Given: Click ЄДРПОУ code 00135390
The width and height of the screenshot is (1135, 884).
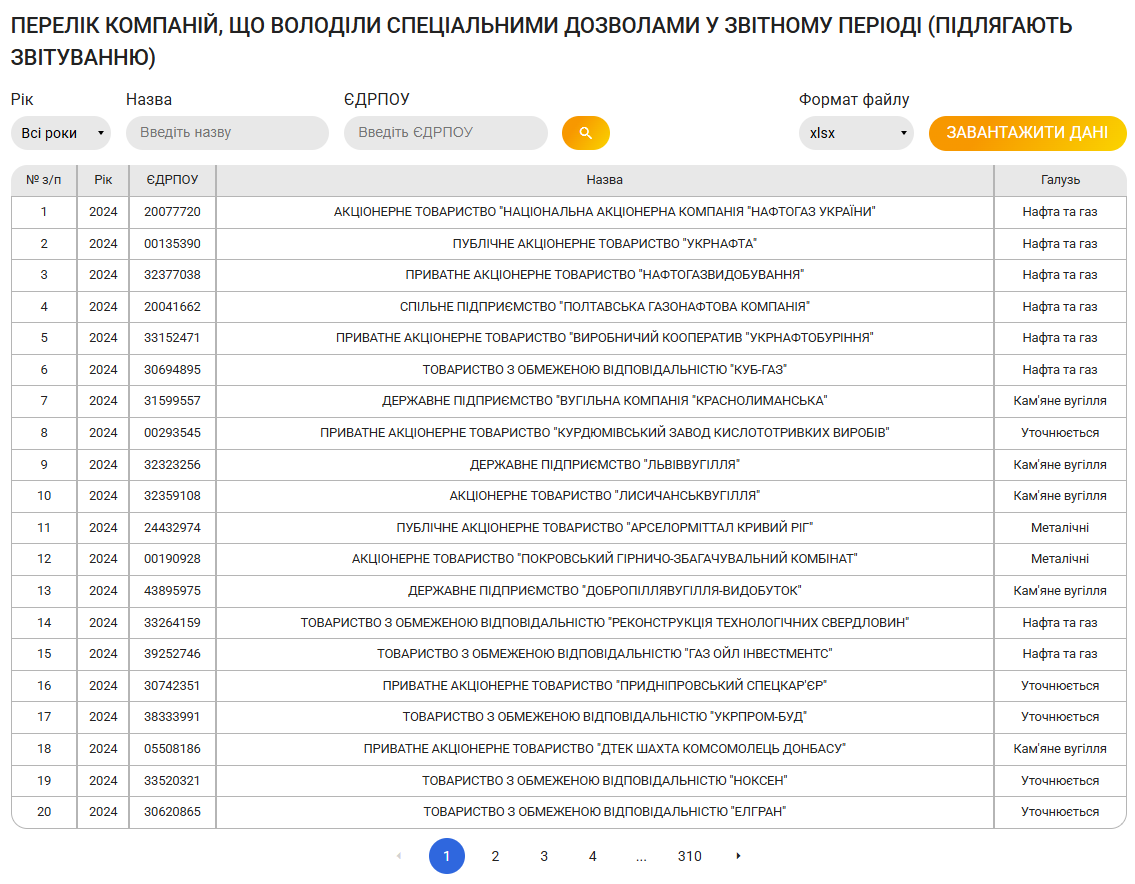Looking at the screenshot, I should 172,244.
